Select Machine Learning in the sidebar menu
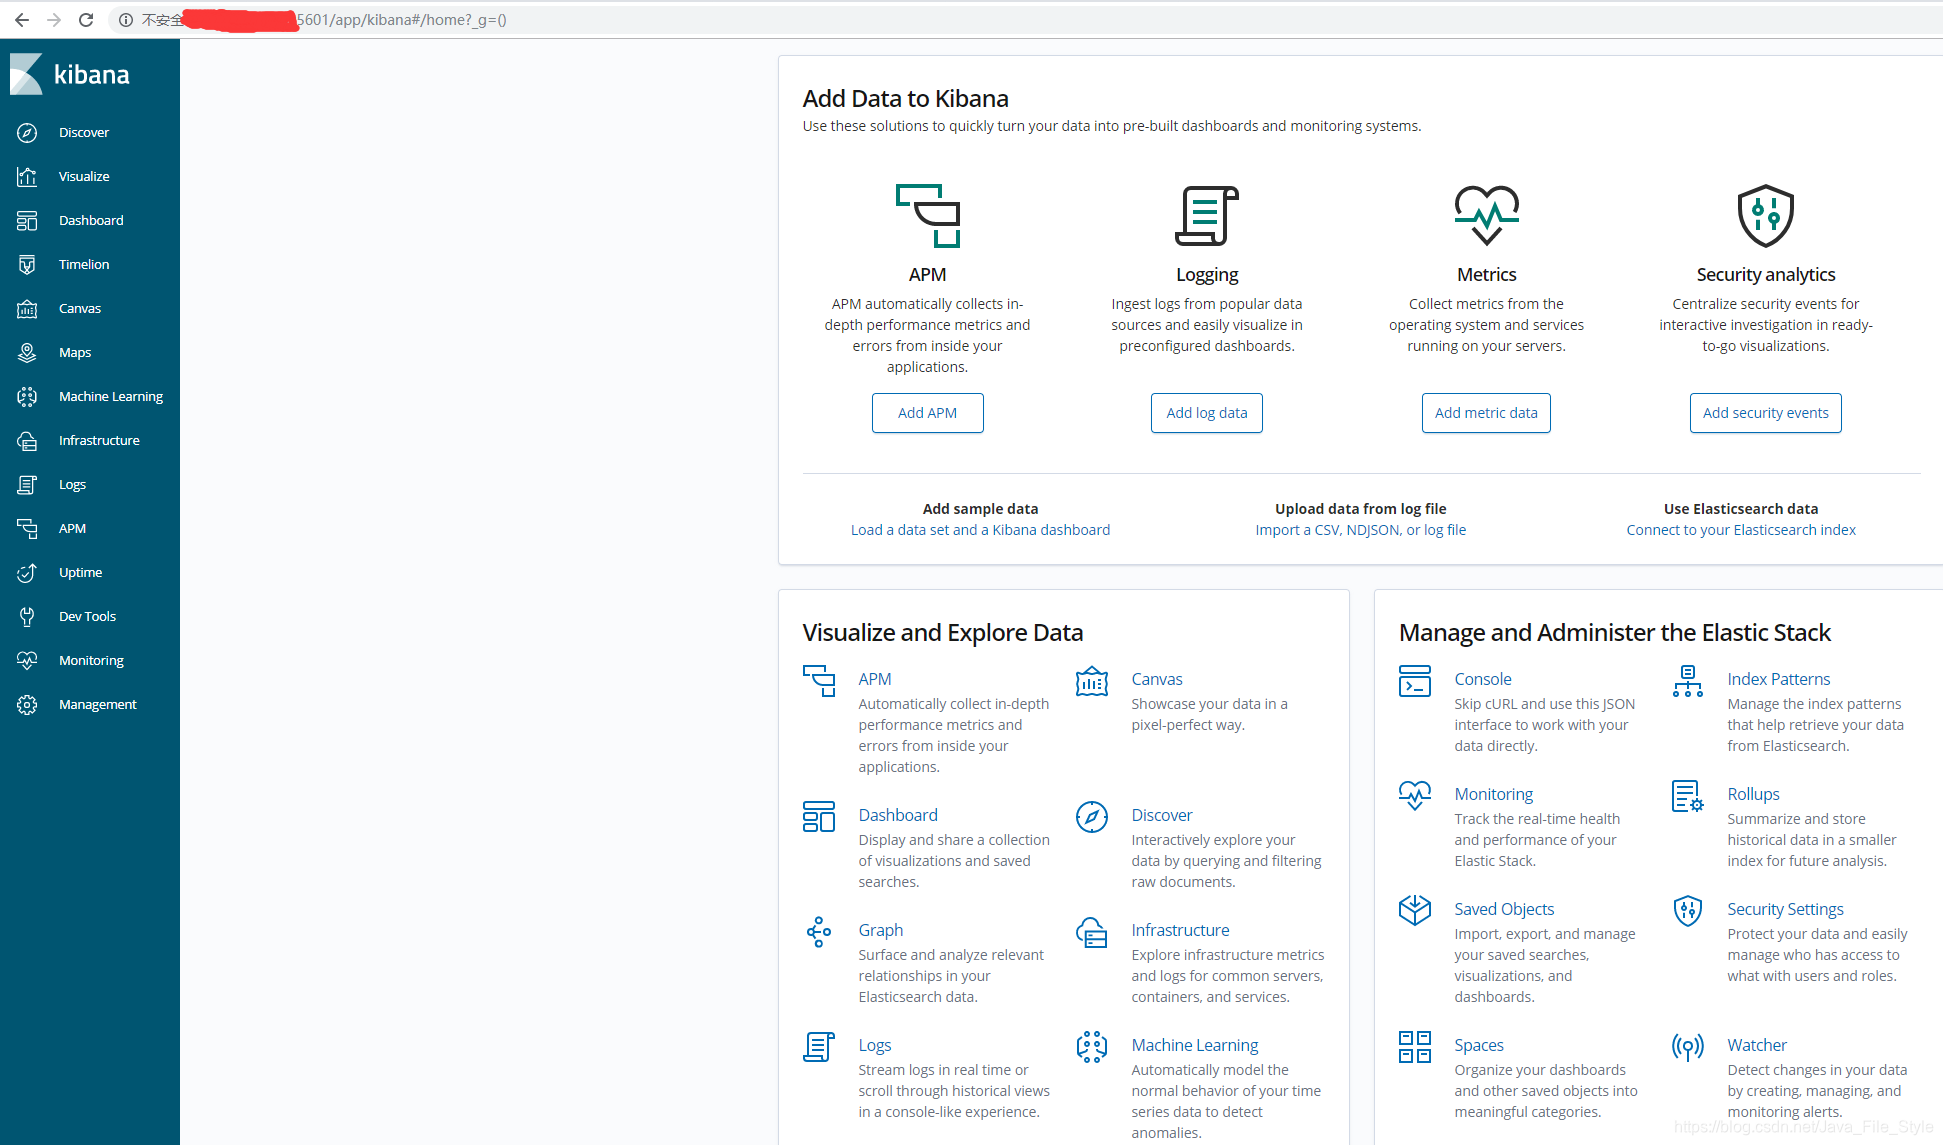This screenshot has width=1943, height=1145. tap(111, 397)
